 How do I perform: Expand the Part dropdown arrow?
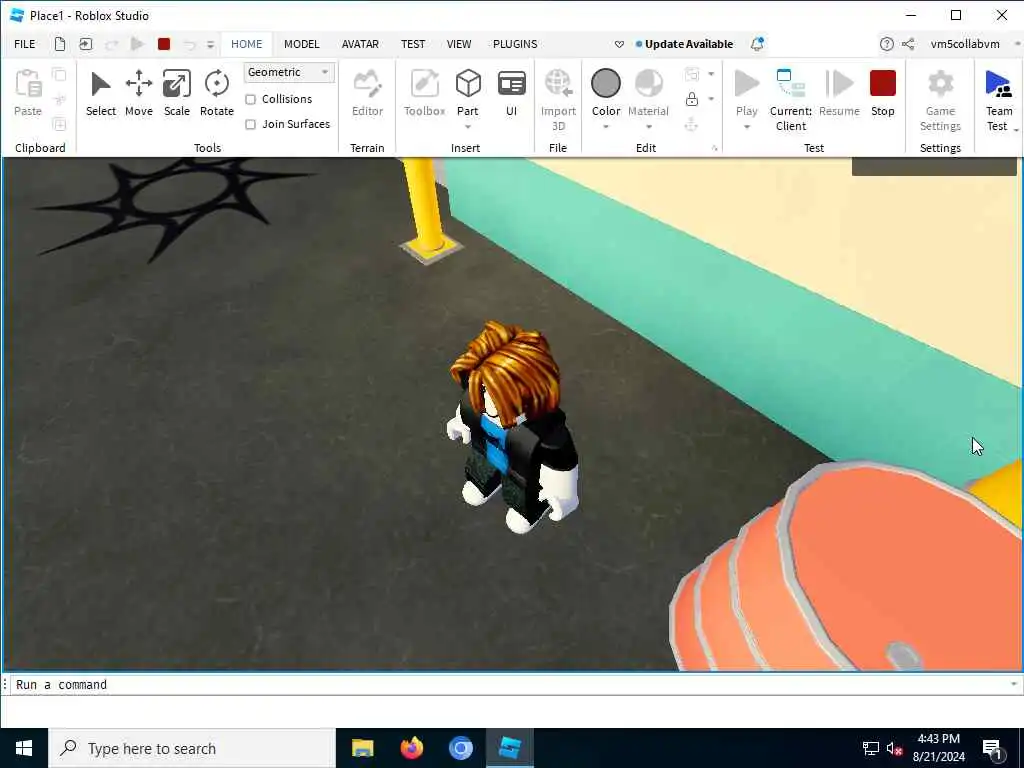click(x=468, y=127)
